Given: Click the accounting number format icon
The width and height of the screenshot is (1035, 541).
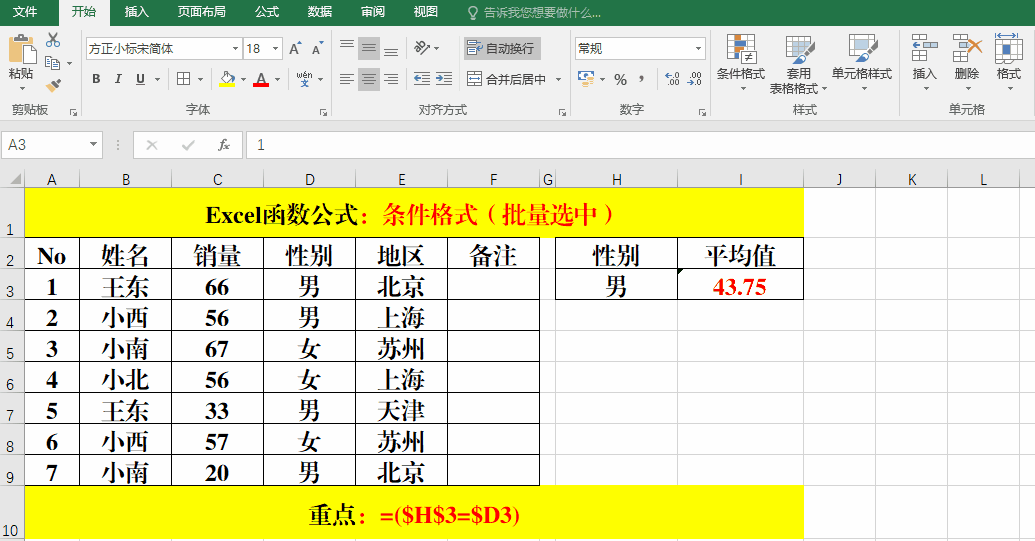Looking at the screenshot, I should pyautogui.click(x=585, y=79).
